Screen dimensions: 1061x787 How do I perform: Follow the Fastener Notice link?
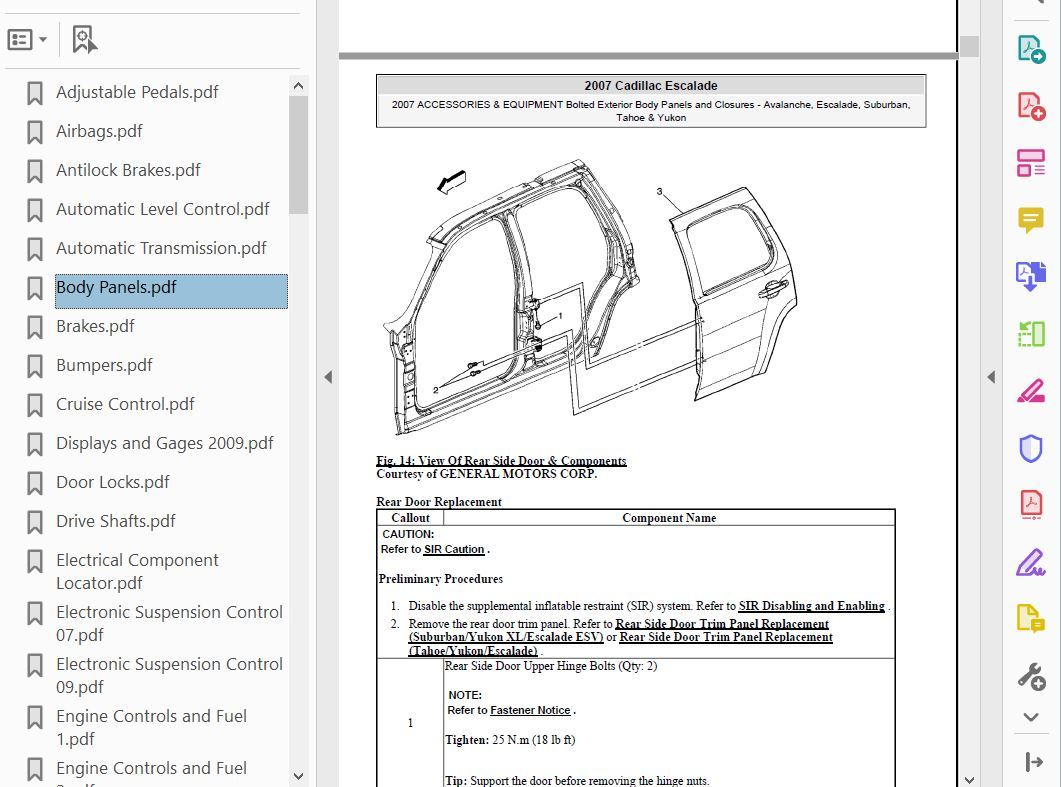point(530,710)
